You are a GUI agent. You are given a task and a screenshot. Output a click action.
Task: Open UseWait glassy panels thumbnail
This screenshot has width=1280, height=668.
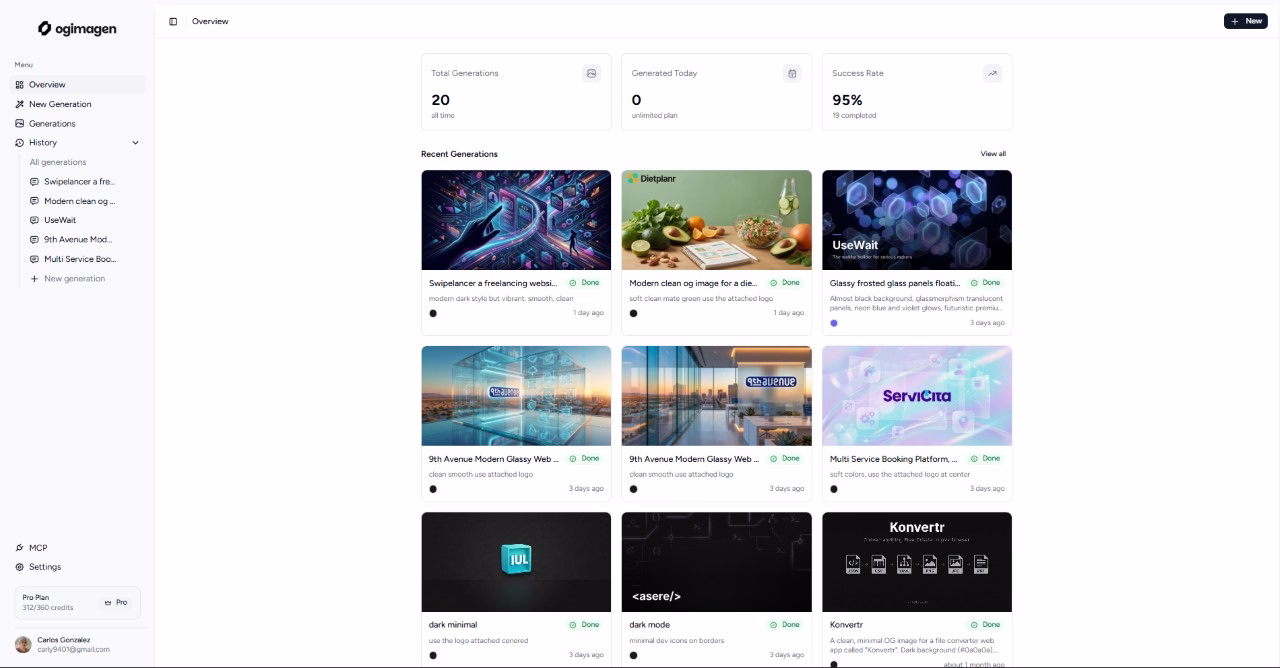(x=917, y=220)
